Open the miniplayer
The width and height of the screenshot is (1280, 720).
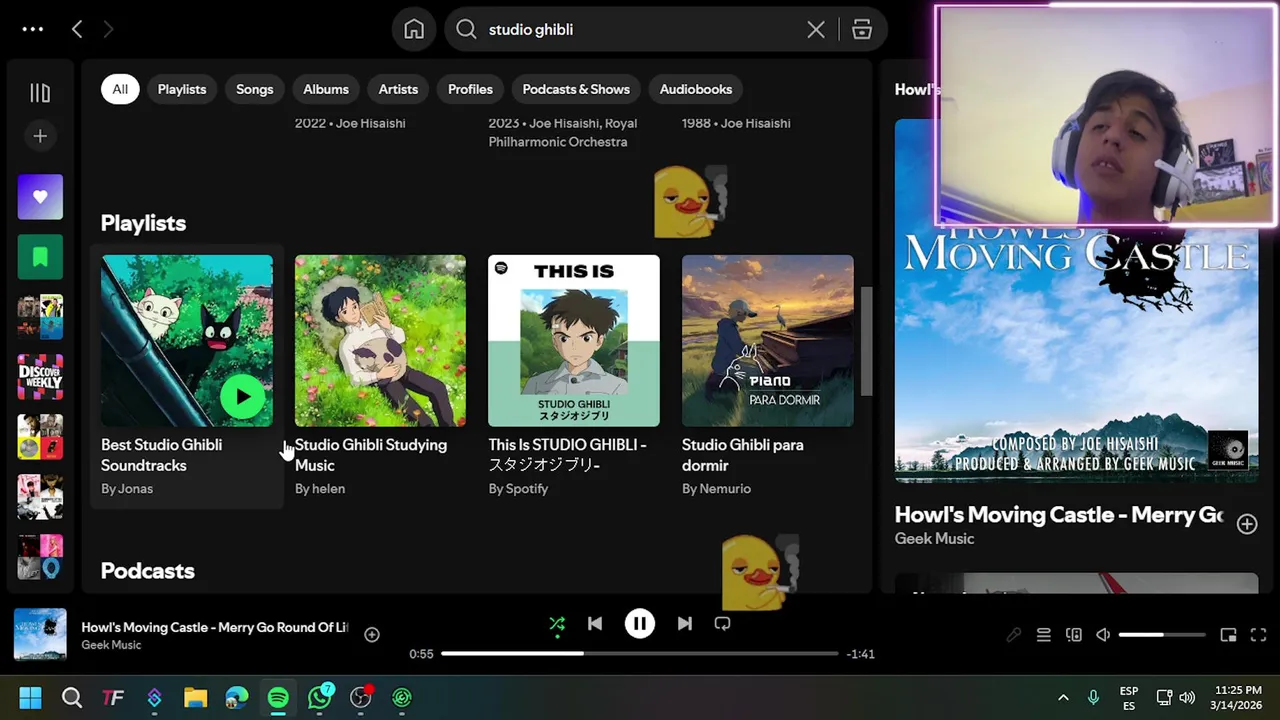pos(1229,635)
